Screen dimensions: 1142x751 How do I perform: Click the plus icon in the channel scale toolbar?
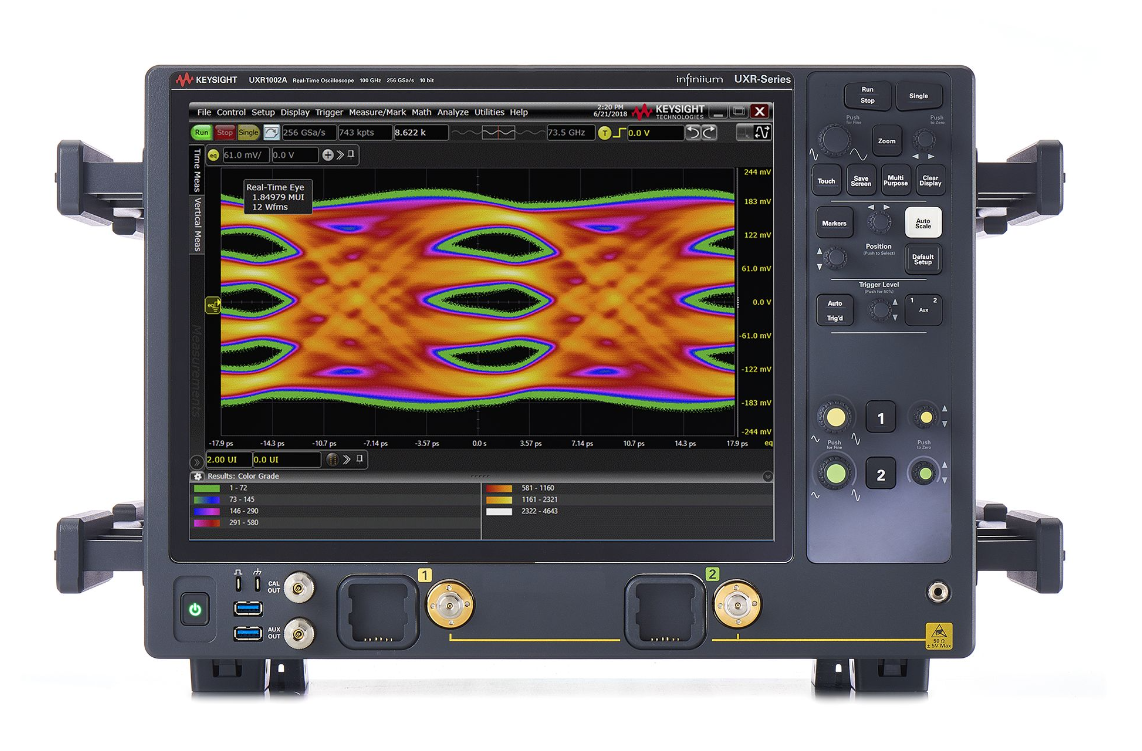tap(327, 155)
